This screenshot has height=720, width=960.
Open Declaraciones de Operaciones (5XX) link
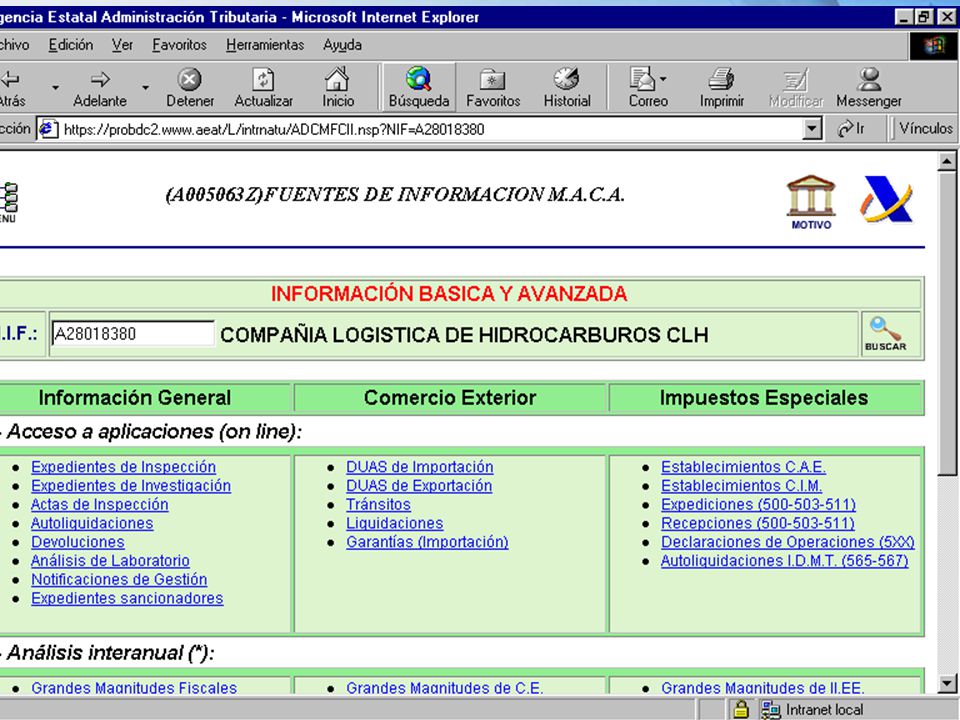click(x=787, y=542)
